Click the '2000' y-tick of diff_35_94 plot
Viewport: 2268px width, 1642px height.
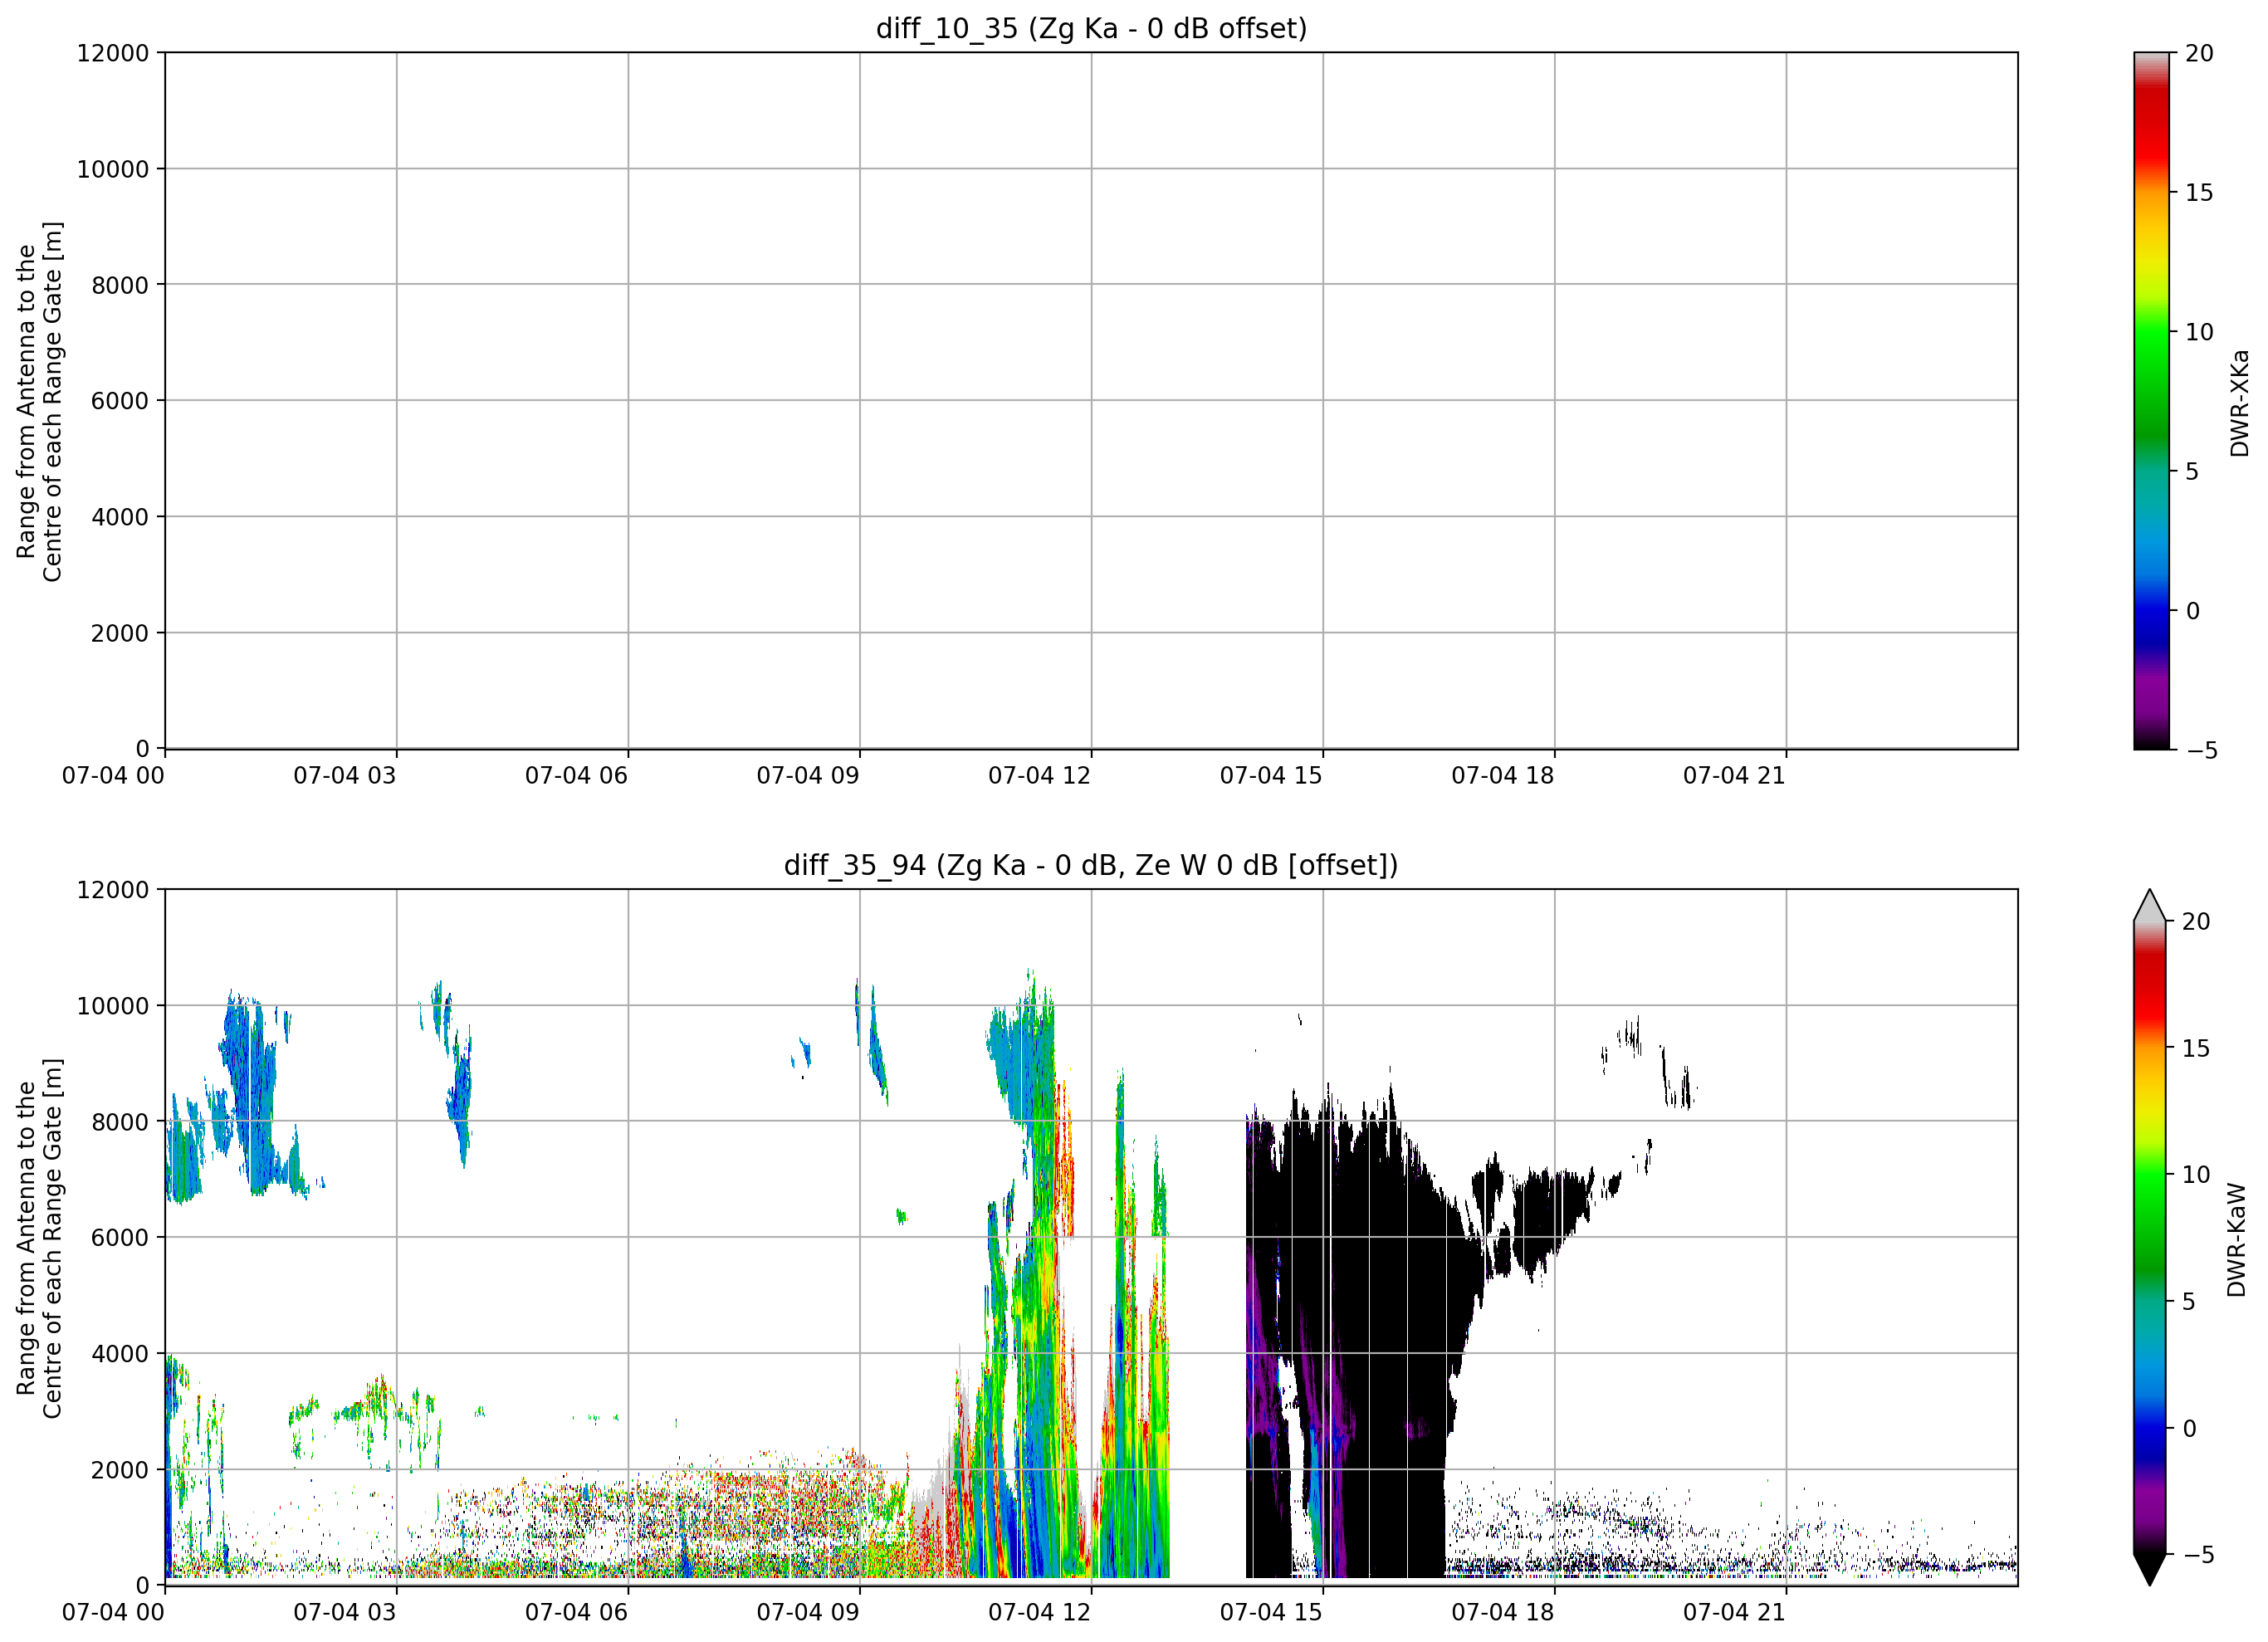click(120, 1470)
